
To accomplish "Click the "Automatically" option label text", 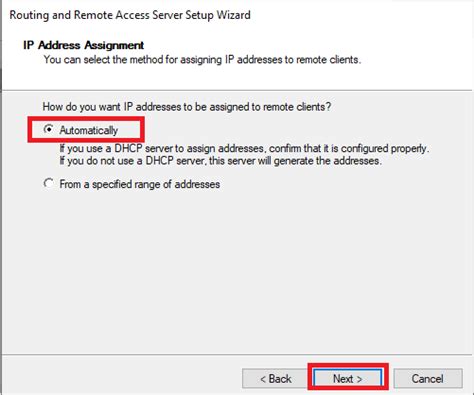I will pos(89,130).
